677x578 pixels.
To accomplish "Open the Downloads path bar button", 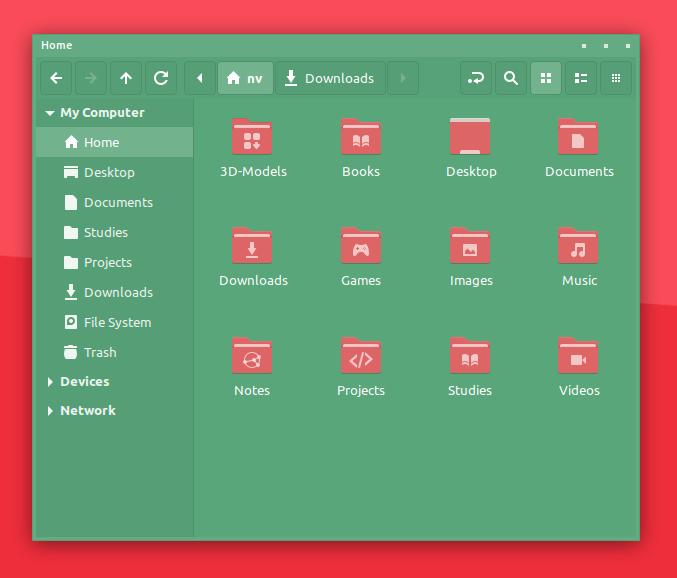I will pos(330,78).
